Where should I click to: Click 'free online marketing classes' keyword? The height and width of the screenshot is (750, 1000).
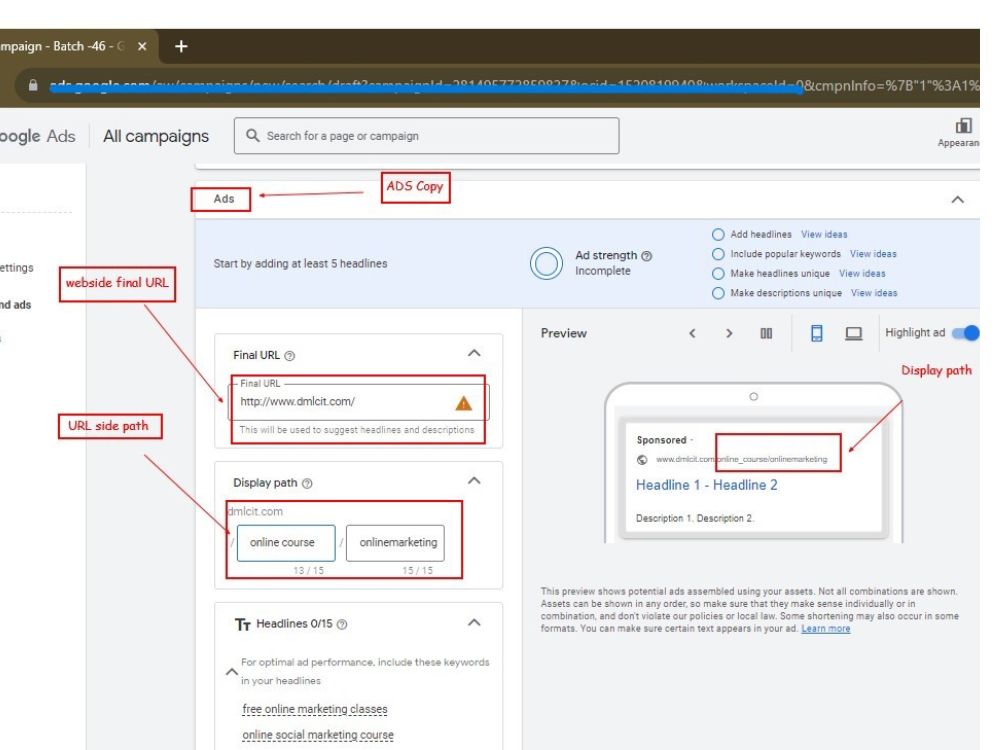(315, 709)
